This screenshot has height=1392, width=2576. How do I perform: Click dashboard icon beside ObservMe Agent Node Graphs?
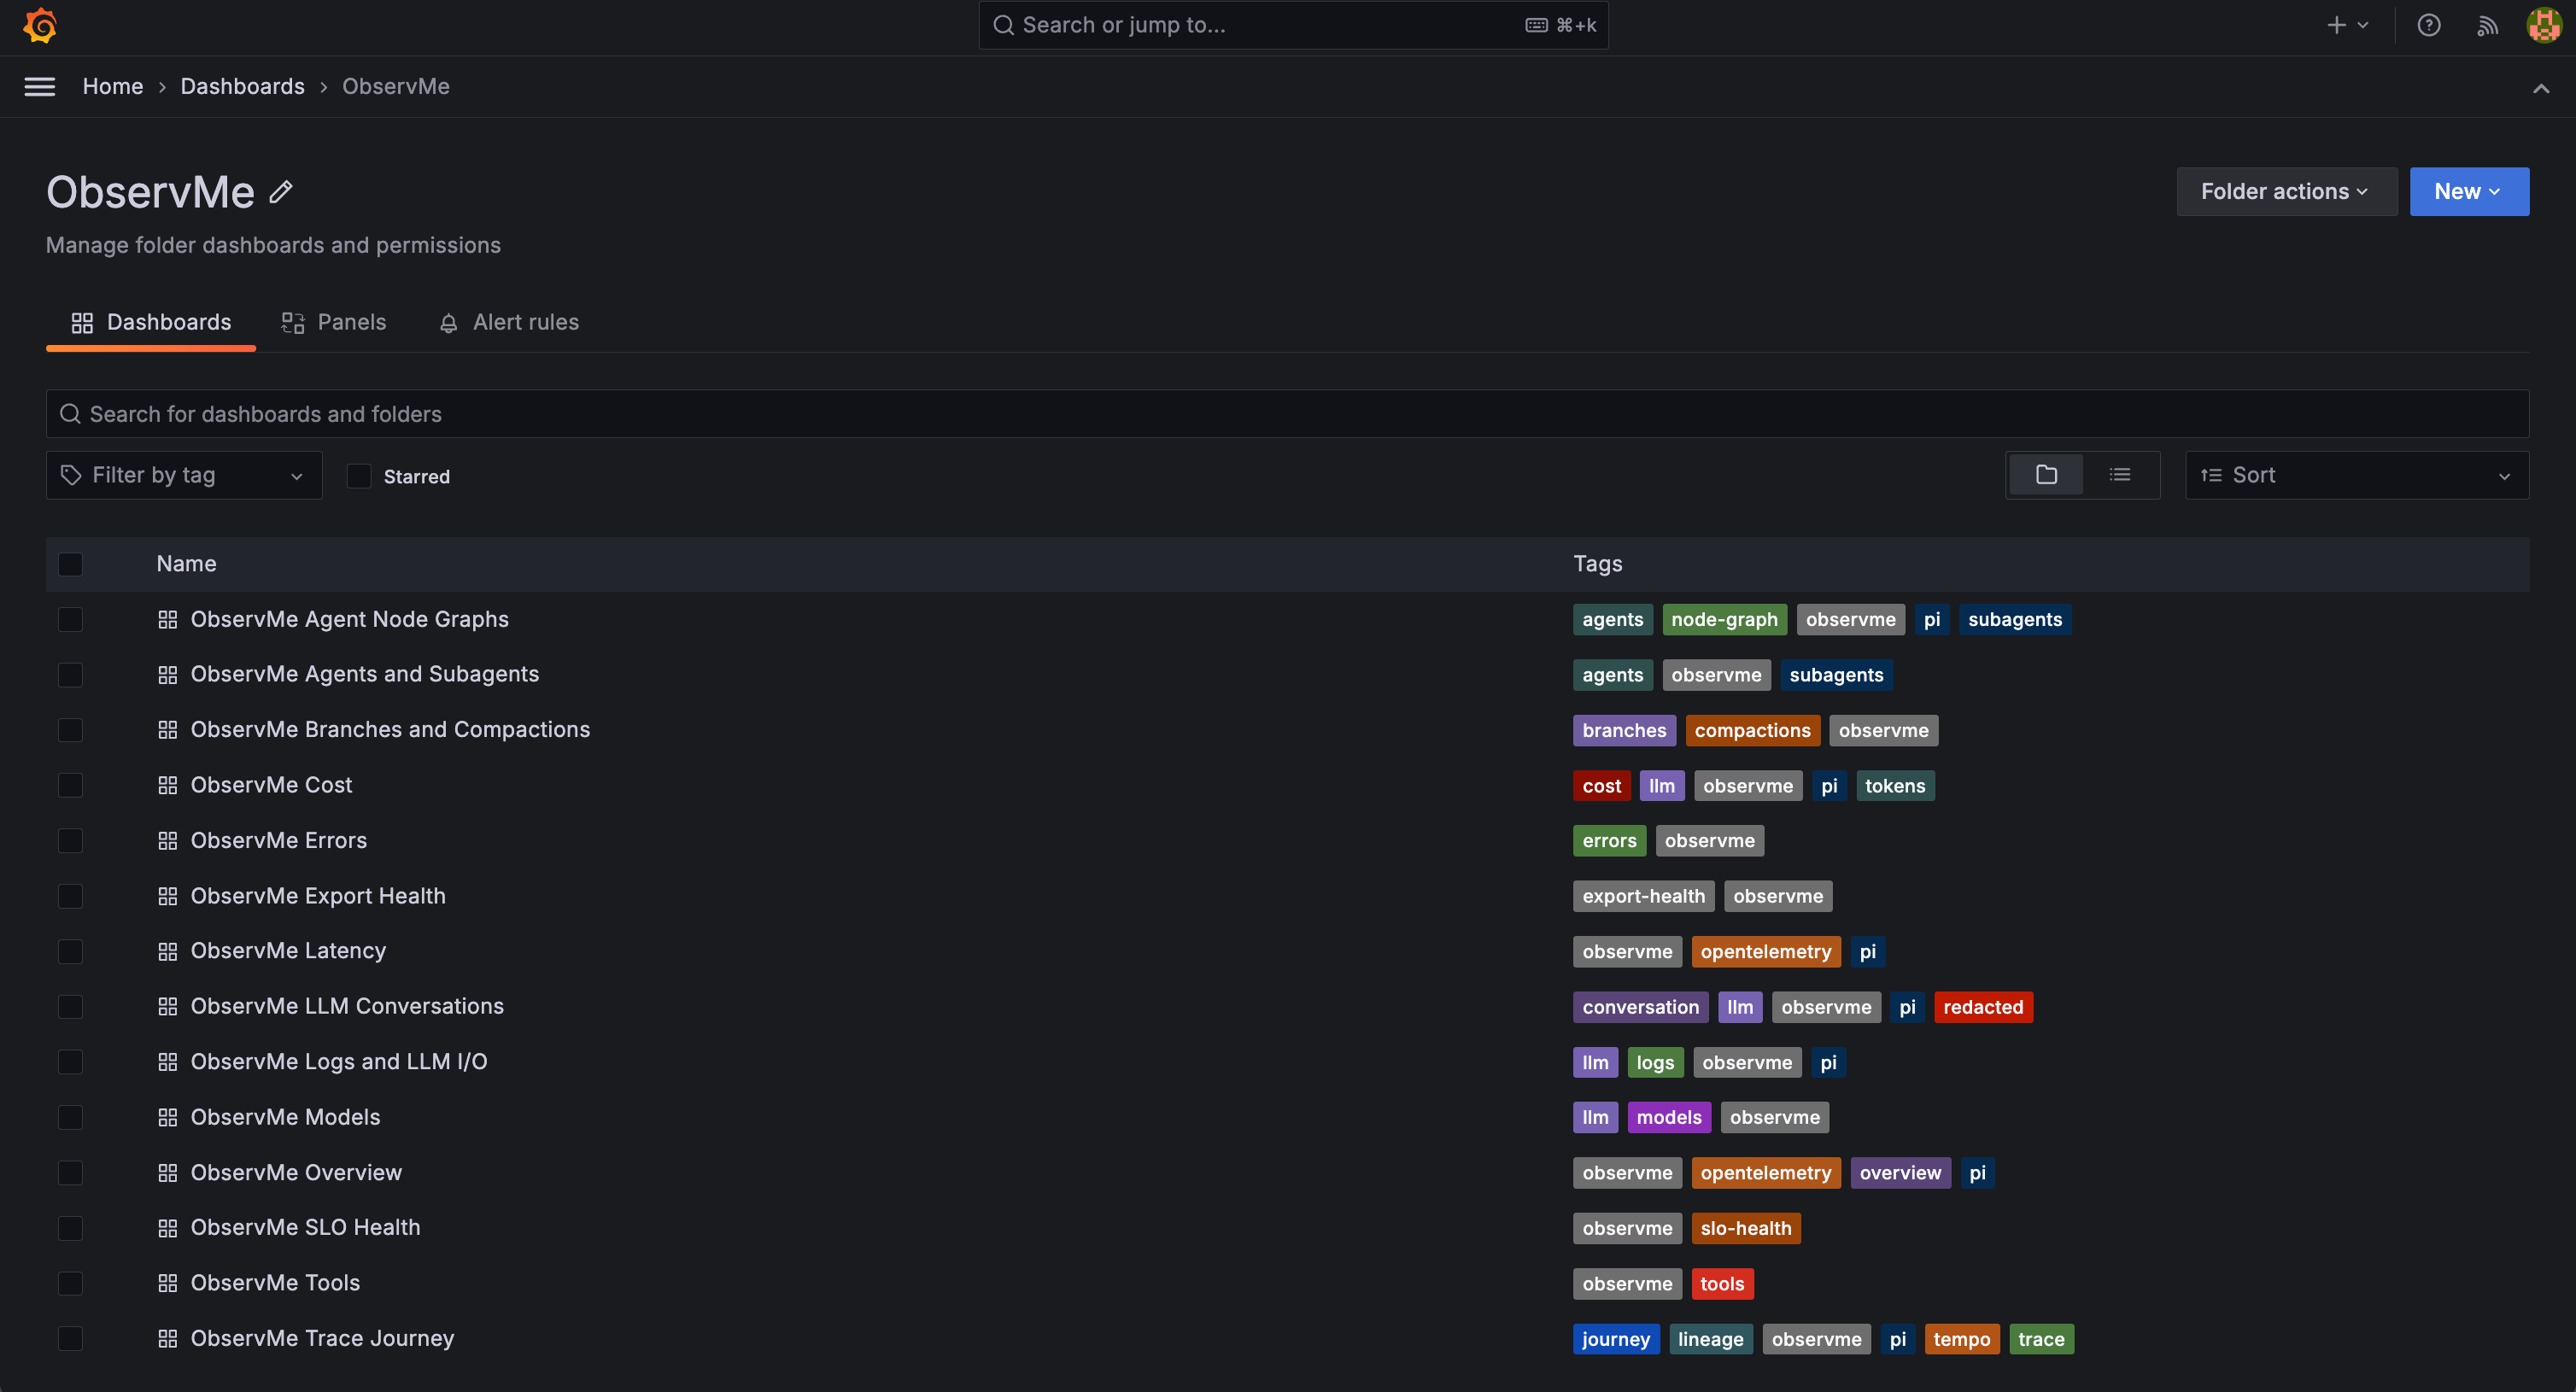(168, 620)
